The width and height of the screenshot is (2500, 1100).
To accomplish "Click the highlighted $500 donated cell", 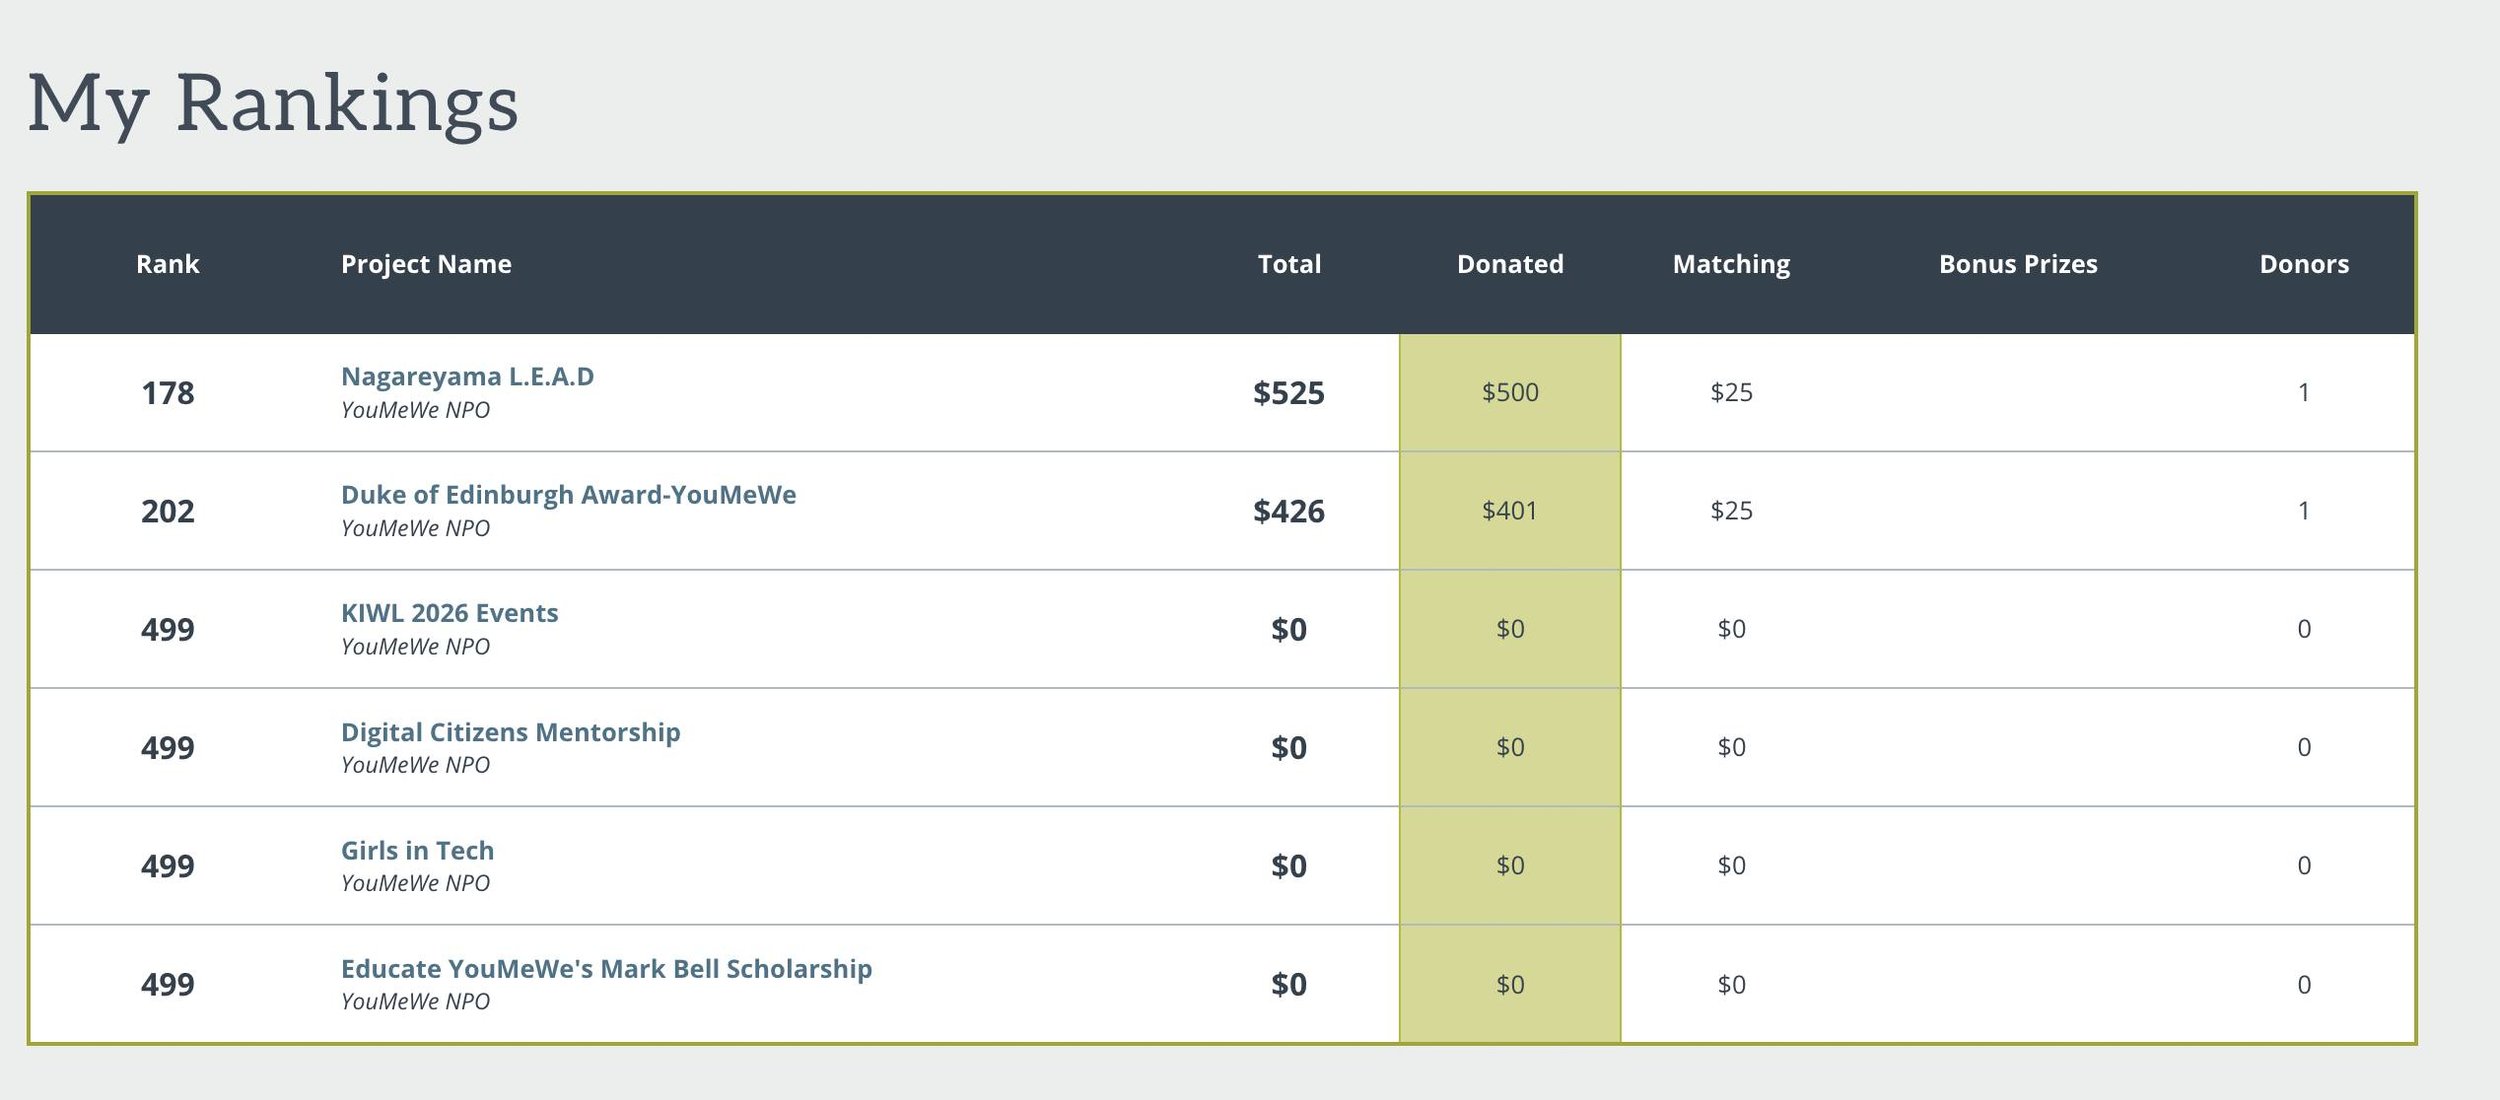I will pos(1510,392).
